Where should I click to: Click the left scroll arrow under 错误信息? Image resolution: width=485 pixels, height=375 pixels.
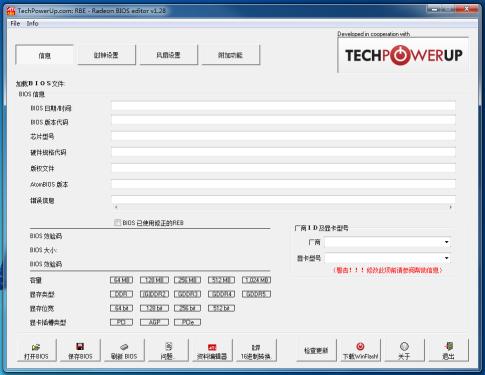pyautogui.click(x=116, y=207)
